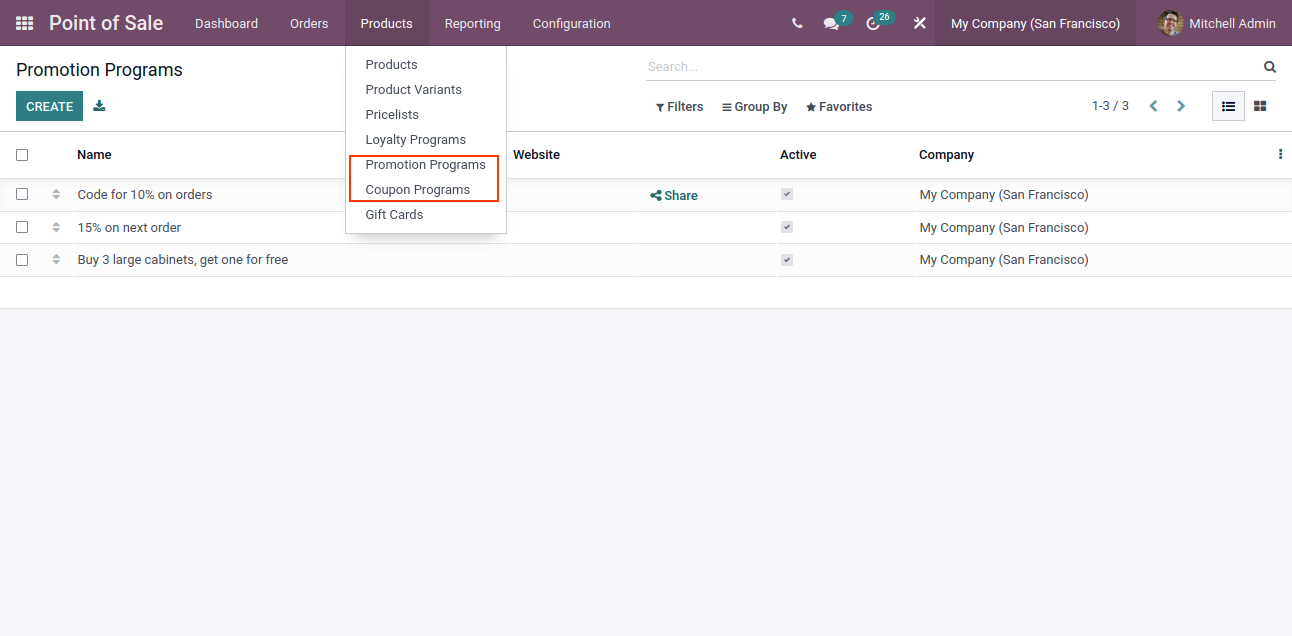
Task: Open My Company (San Francisco) switcher
Action: point(1035,23)
